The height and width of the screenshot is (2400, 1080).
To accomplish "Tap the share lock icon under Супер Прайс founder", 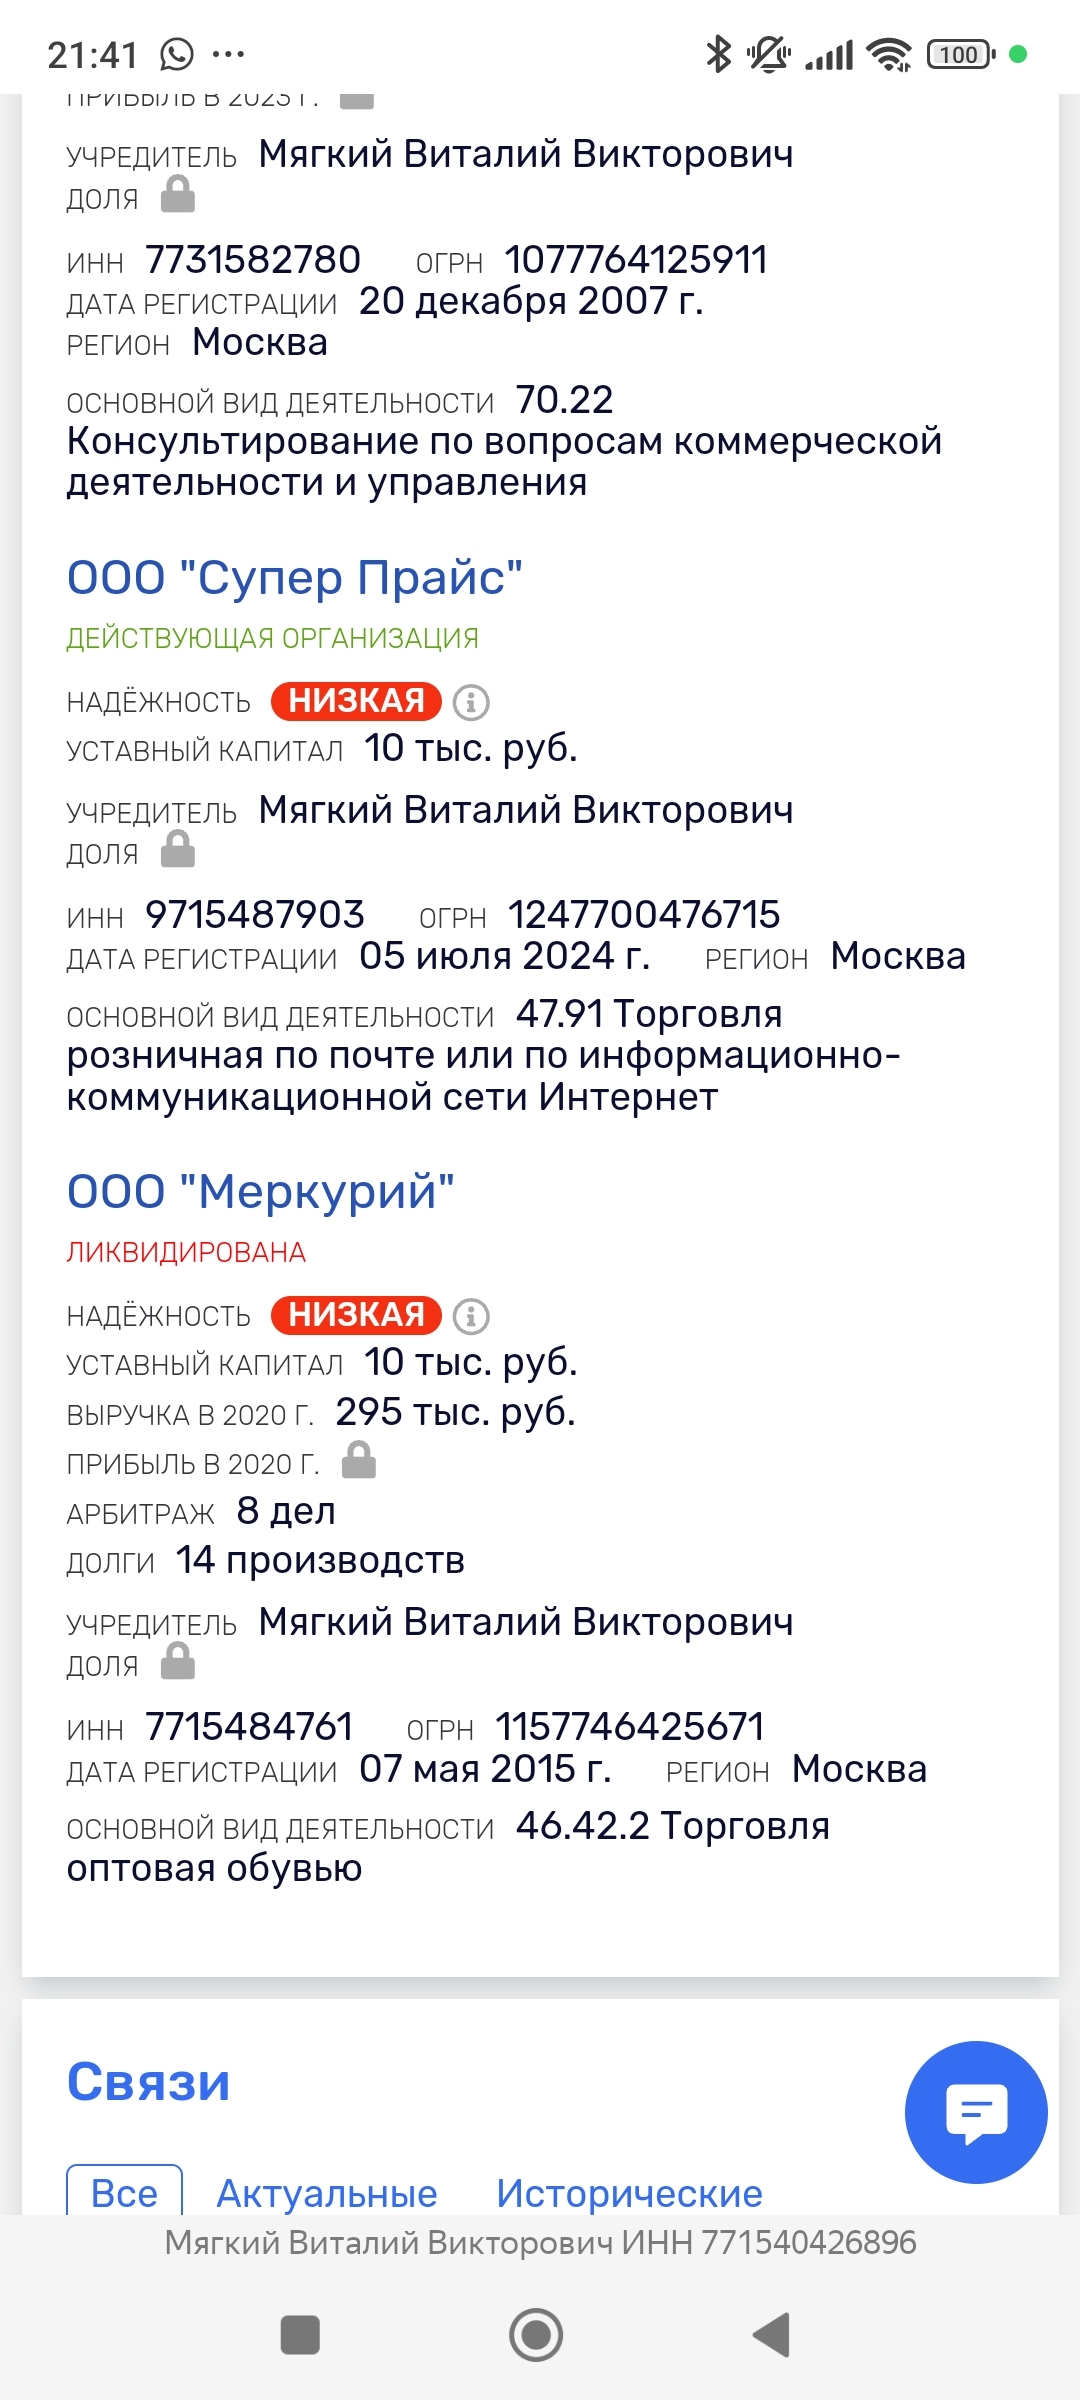I will (x=178, y=850).
